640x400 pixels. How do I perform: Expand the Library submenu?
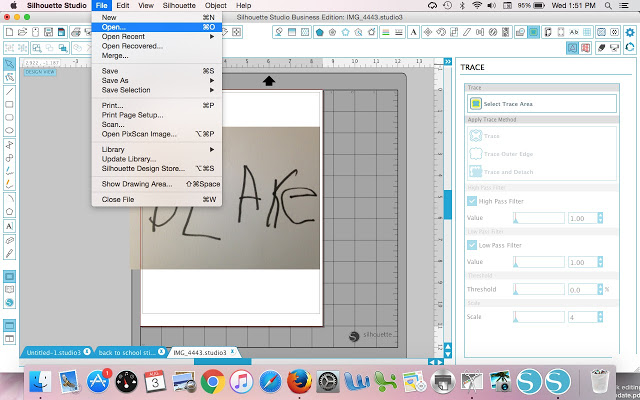tap(157, 149)
